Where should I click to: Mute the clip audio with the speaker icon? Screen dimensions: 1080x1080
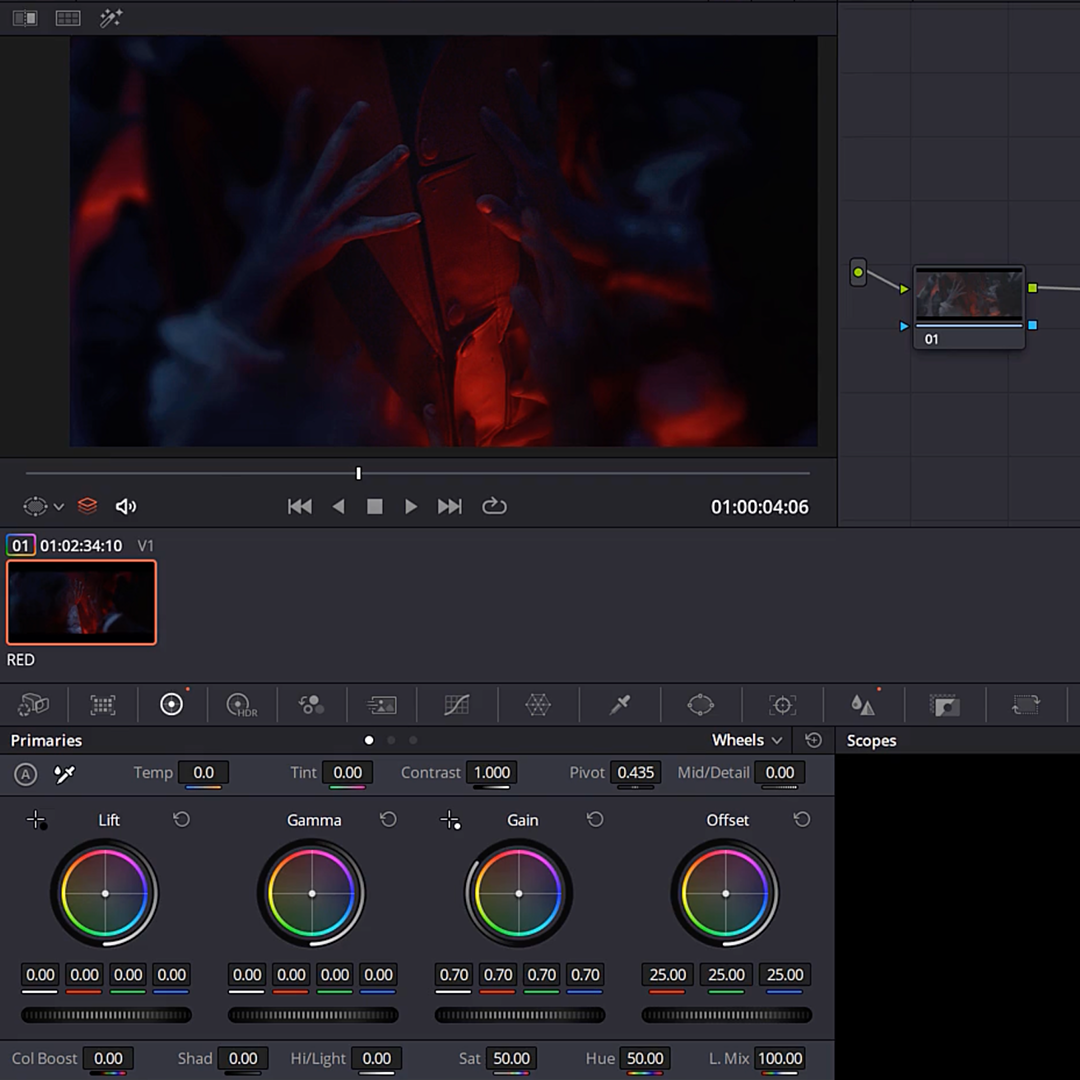pos(126,506)
